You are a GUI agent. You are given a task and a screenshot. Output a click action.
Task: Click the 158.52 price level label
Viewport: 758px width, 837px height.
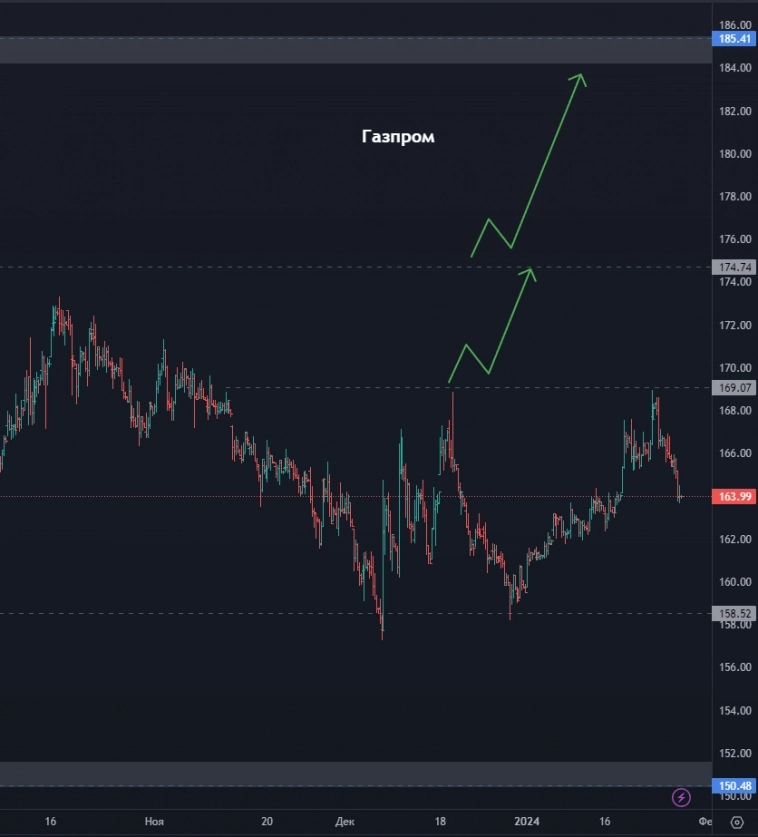(x=735, y=614)
